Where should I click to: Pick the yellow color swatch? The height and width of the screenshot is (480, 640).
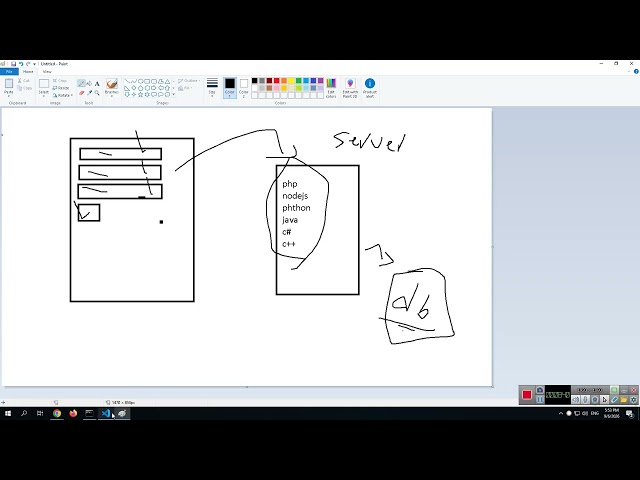(291, 81)
